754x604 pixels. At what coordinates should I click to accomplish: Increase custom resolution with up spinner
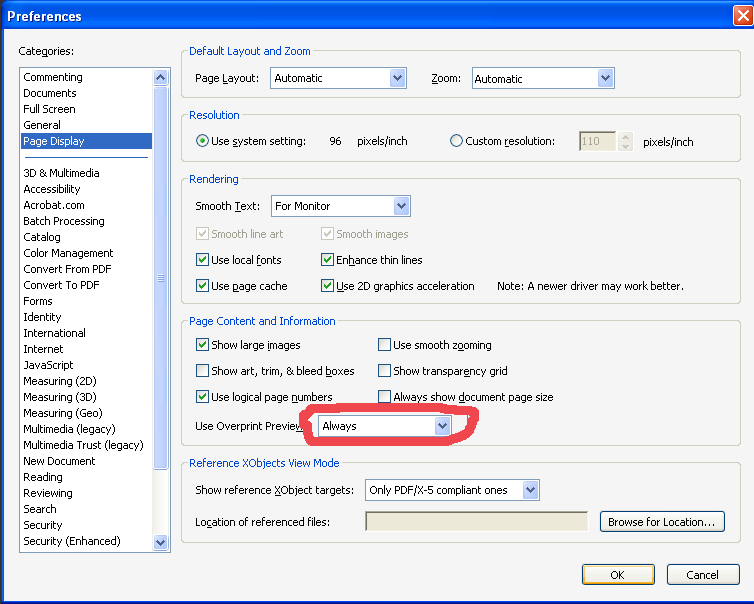click(x=625, y=137)
